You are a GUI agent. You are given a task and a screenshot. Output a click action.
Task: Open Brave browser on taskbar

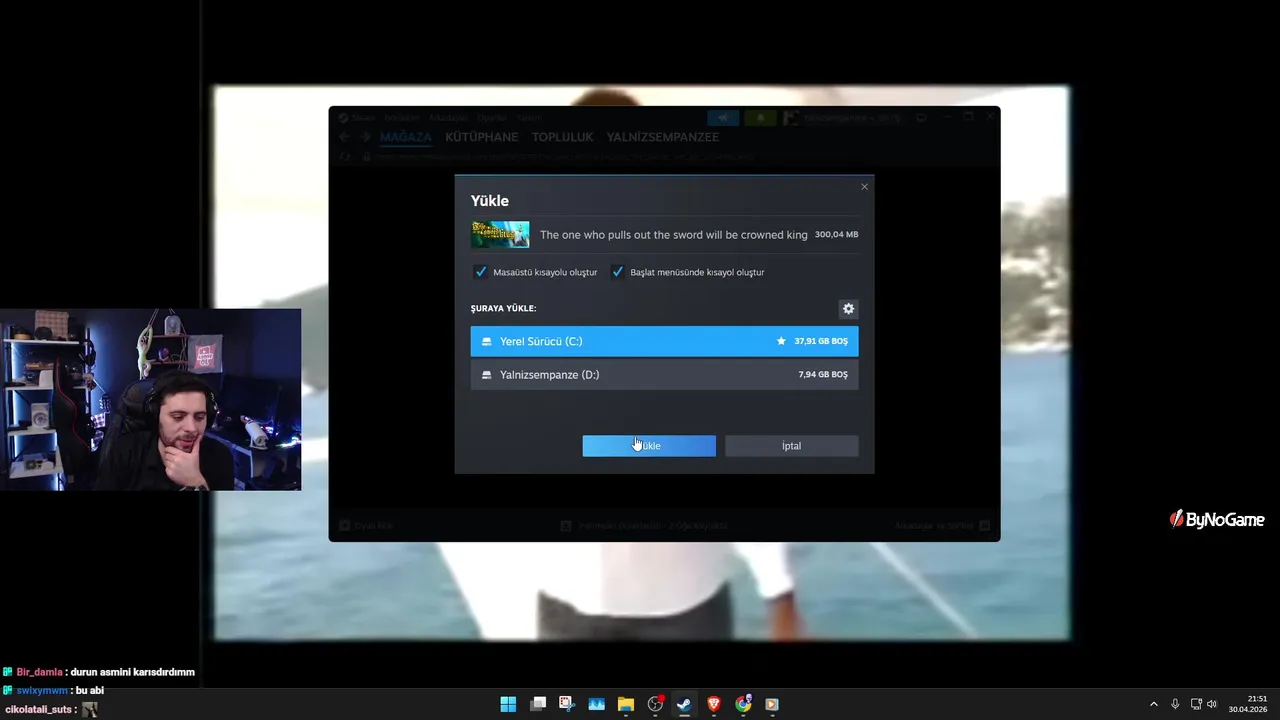(714, 704)
